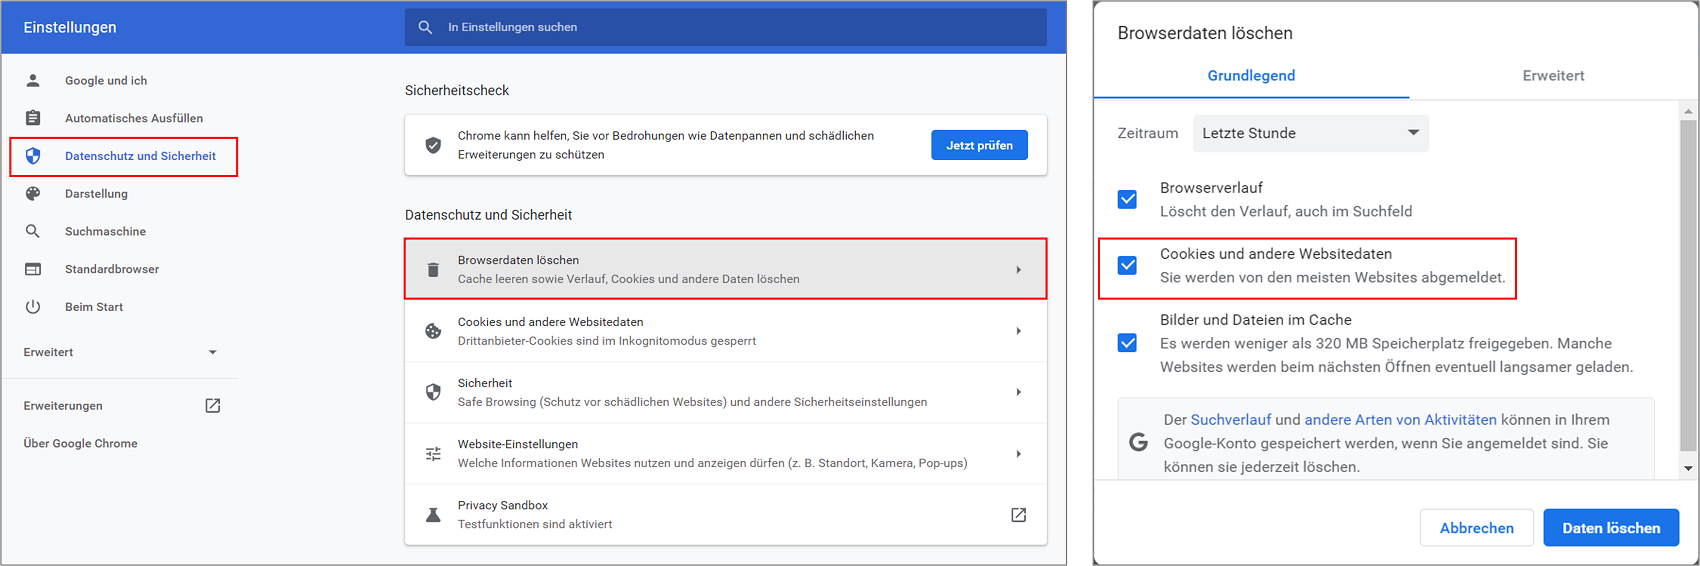Click the power icon beside Beim Start
The image size is (1700, 566).
[x=33, y=307]
